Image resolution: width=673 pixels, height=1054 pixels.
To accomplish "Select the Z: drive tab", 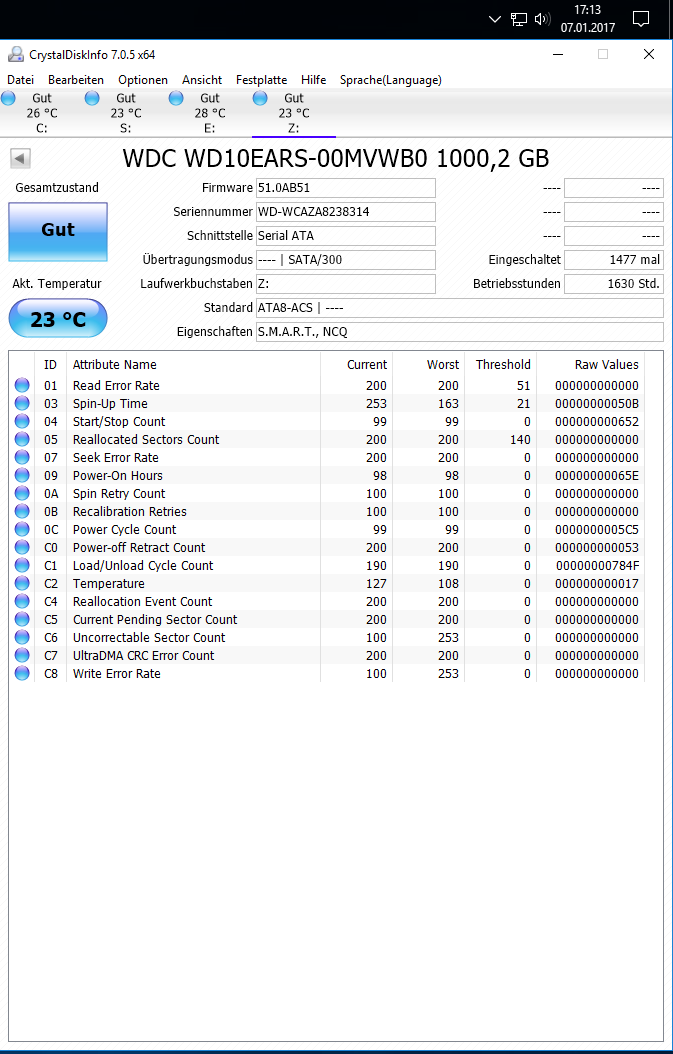I will click(294, 113).
